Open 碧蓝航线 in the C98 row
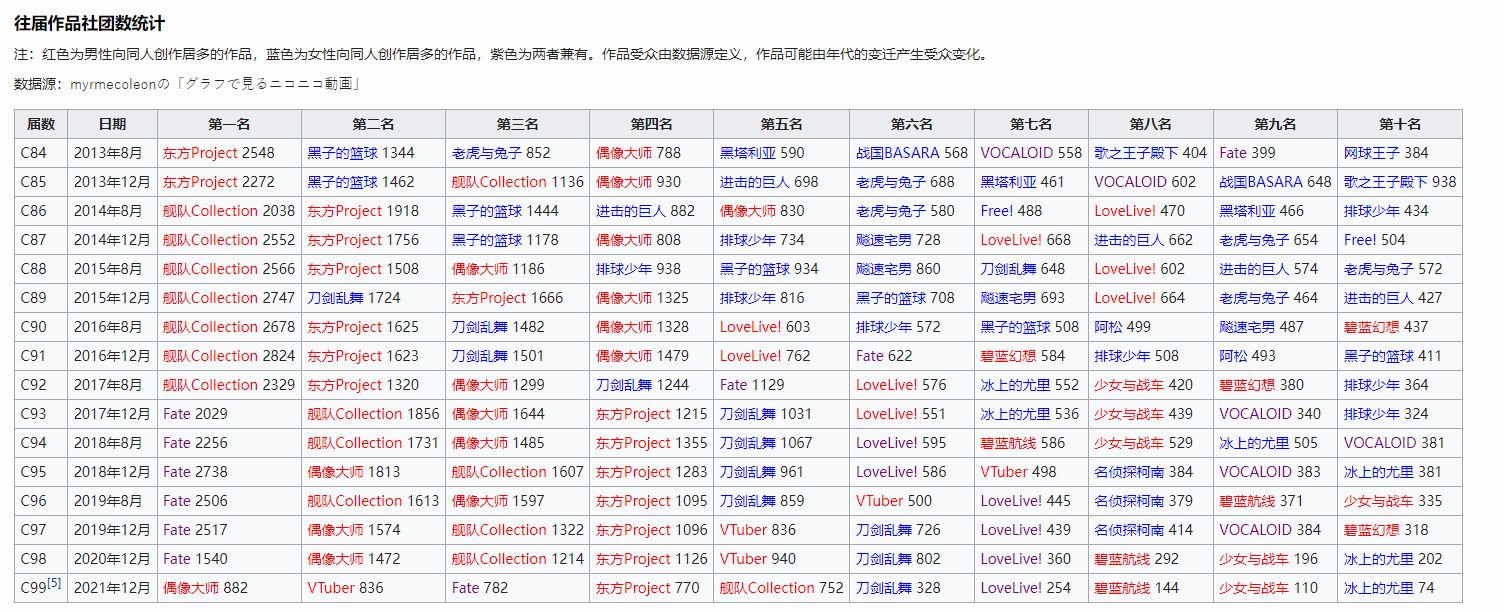 [x=1122, y=559]
